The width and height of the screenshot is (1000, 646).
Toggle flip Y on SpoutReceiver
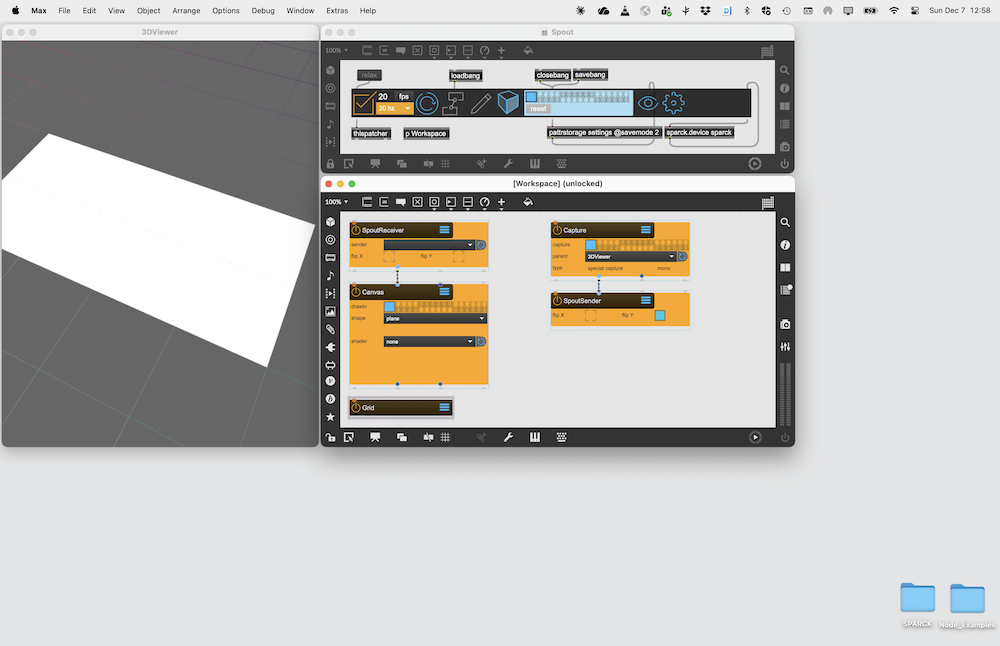tap(458, 256)
